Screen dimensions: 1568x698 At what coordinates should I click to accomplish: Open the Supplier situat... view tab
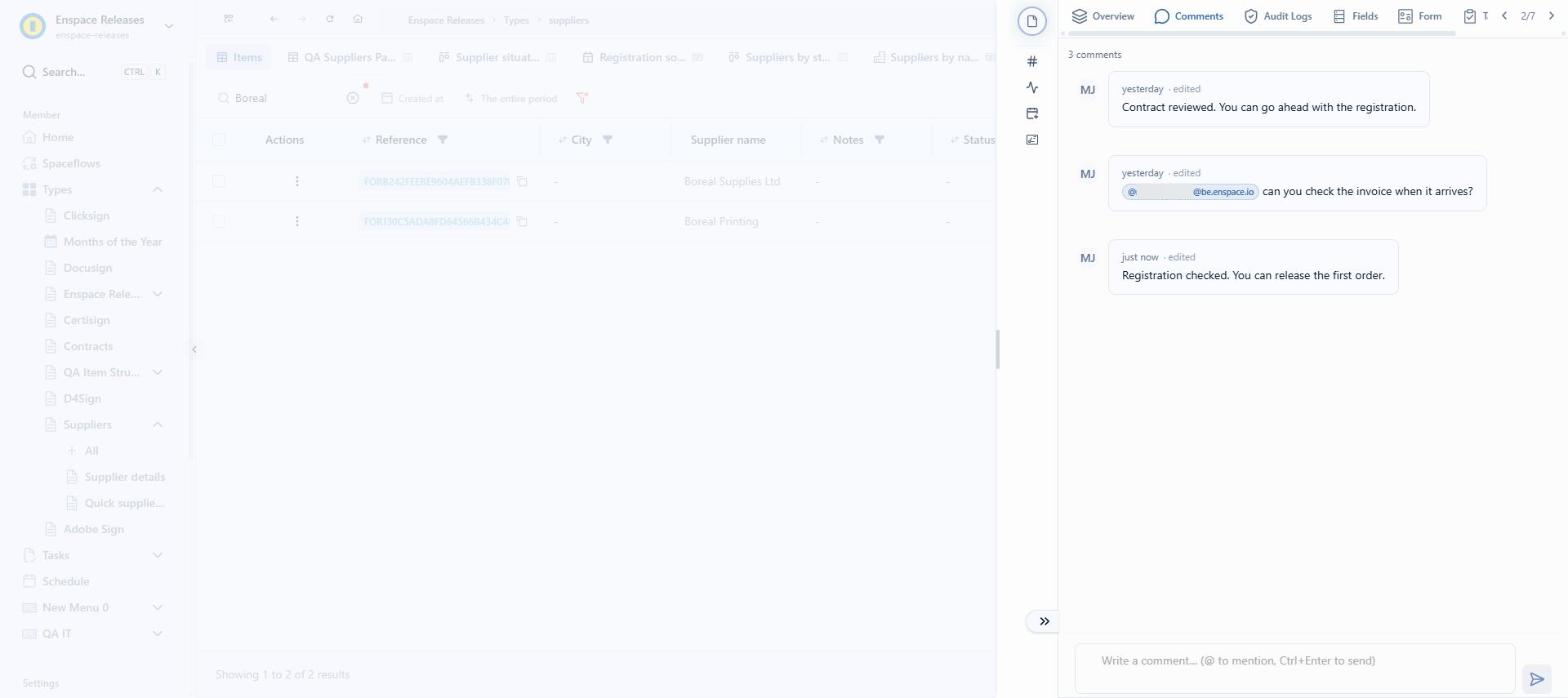[x=497, y=57]
